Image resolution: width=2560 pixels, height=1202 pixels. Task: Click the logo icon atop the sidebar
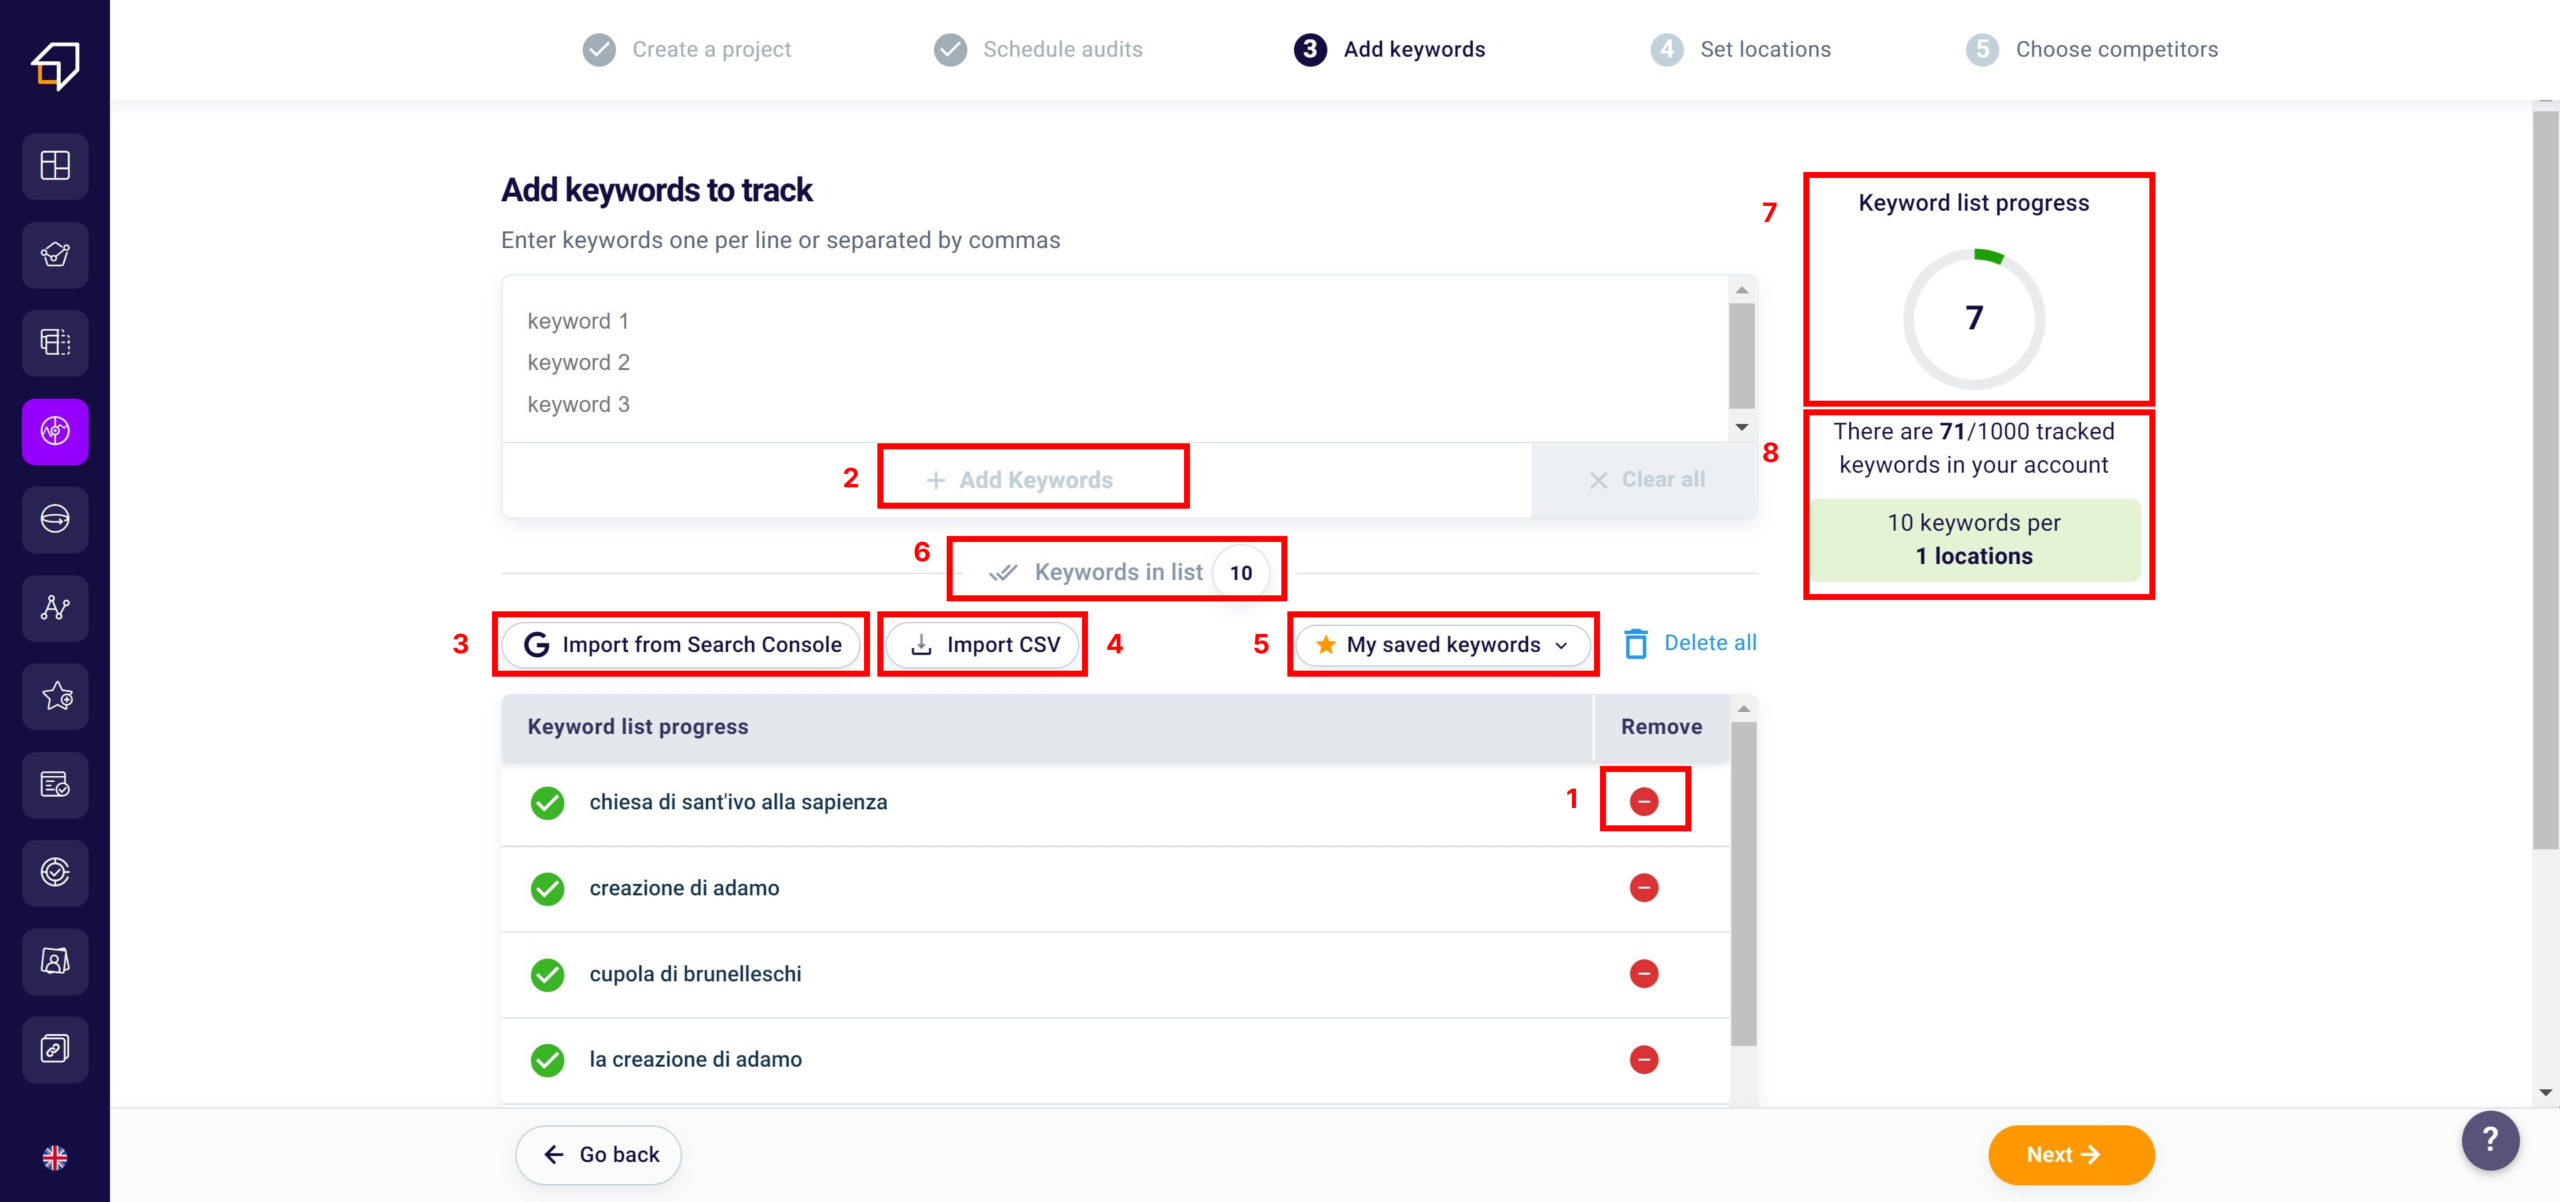[x=55, y=66]
